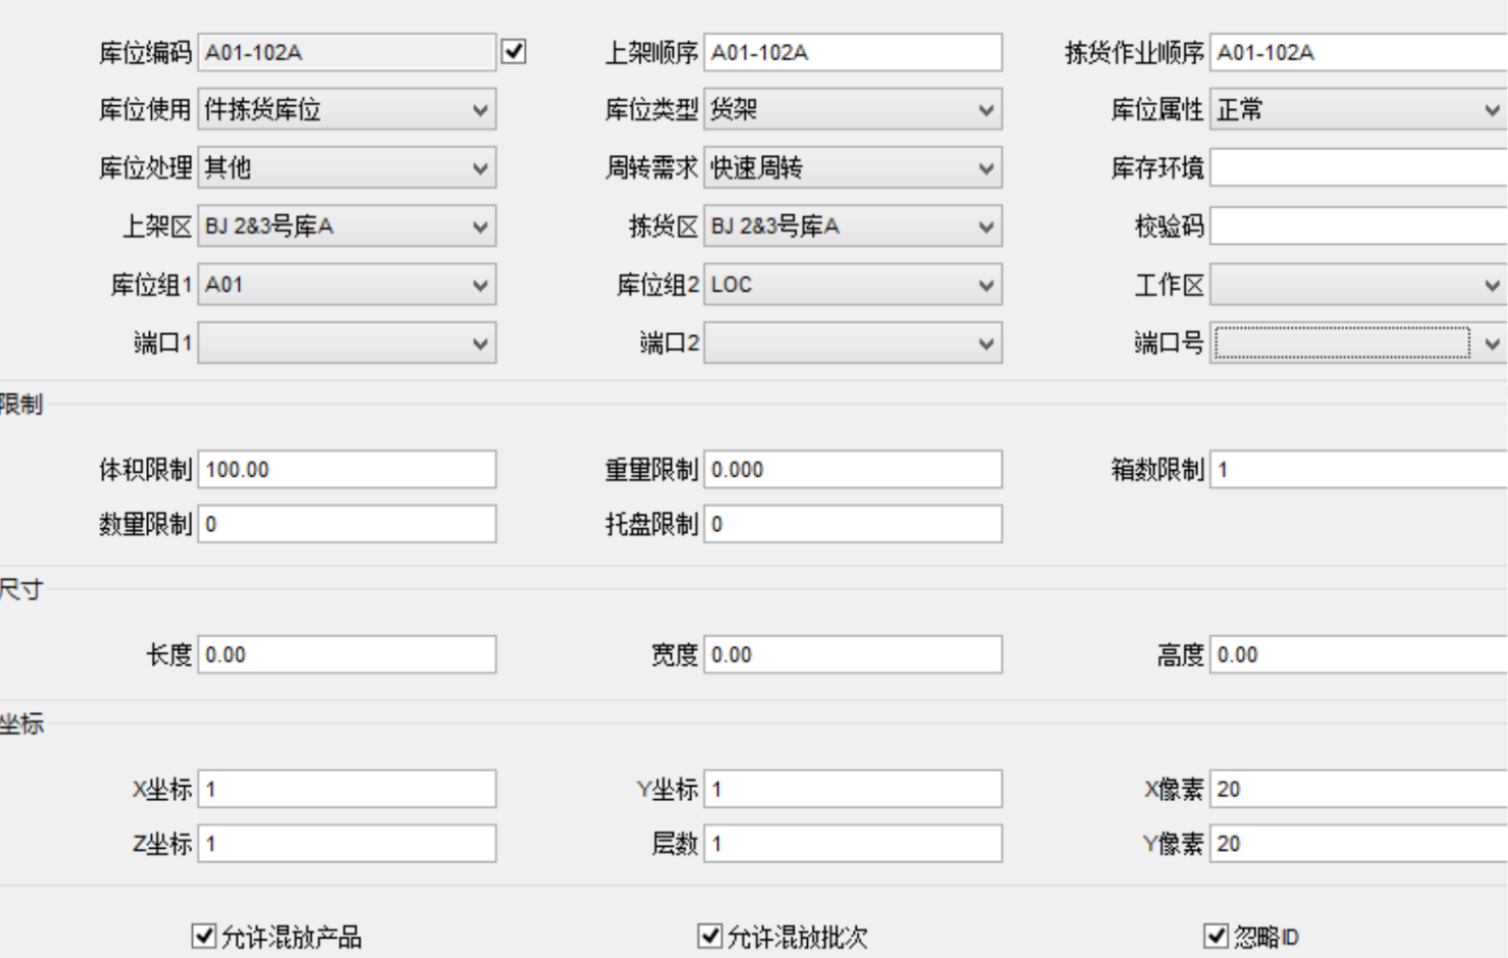Disable the 忽略ID checkbox
This screenshot has width=1508, height=958.
click(1216, 936)
